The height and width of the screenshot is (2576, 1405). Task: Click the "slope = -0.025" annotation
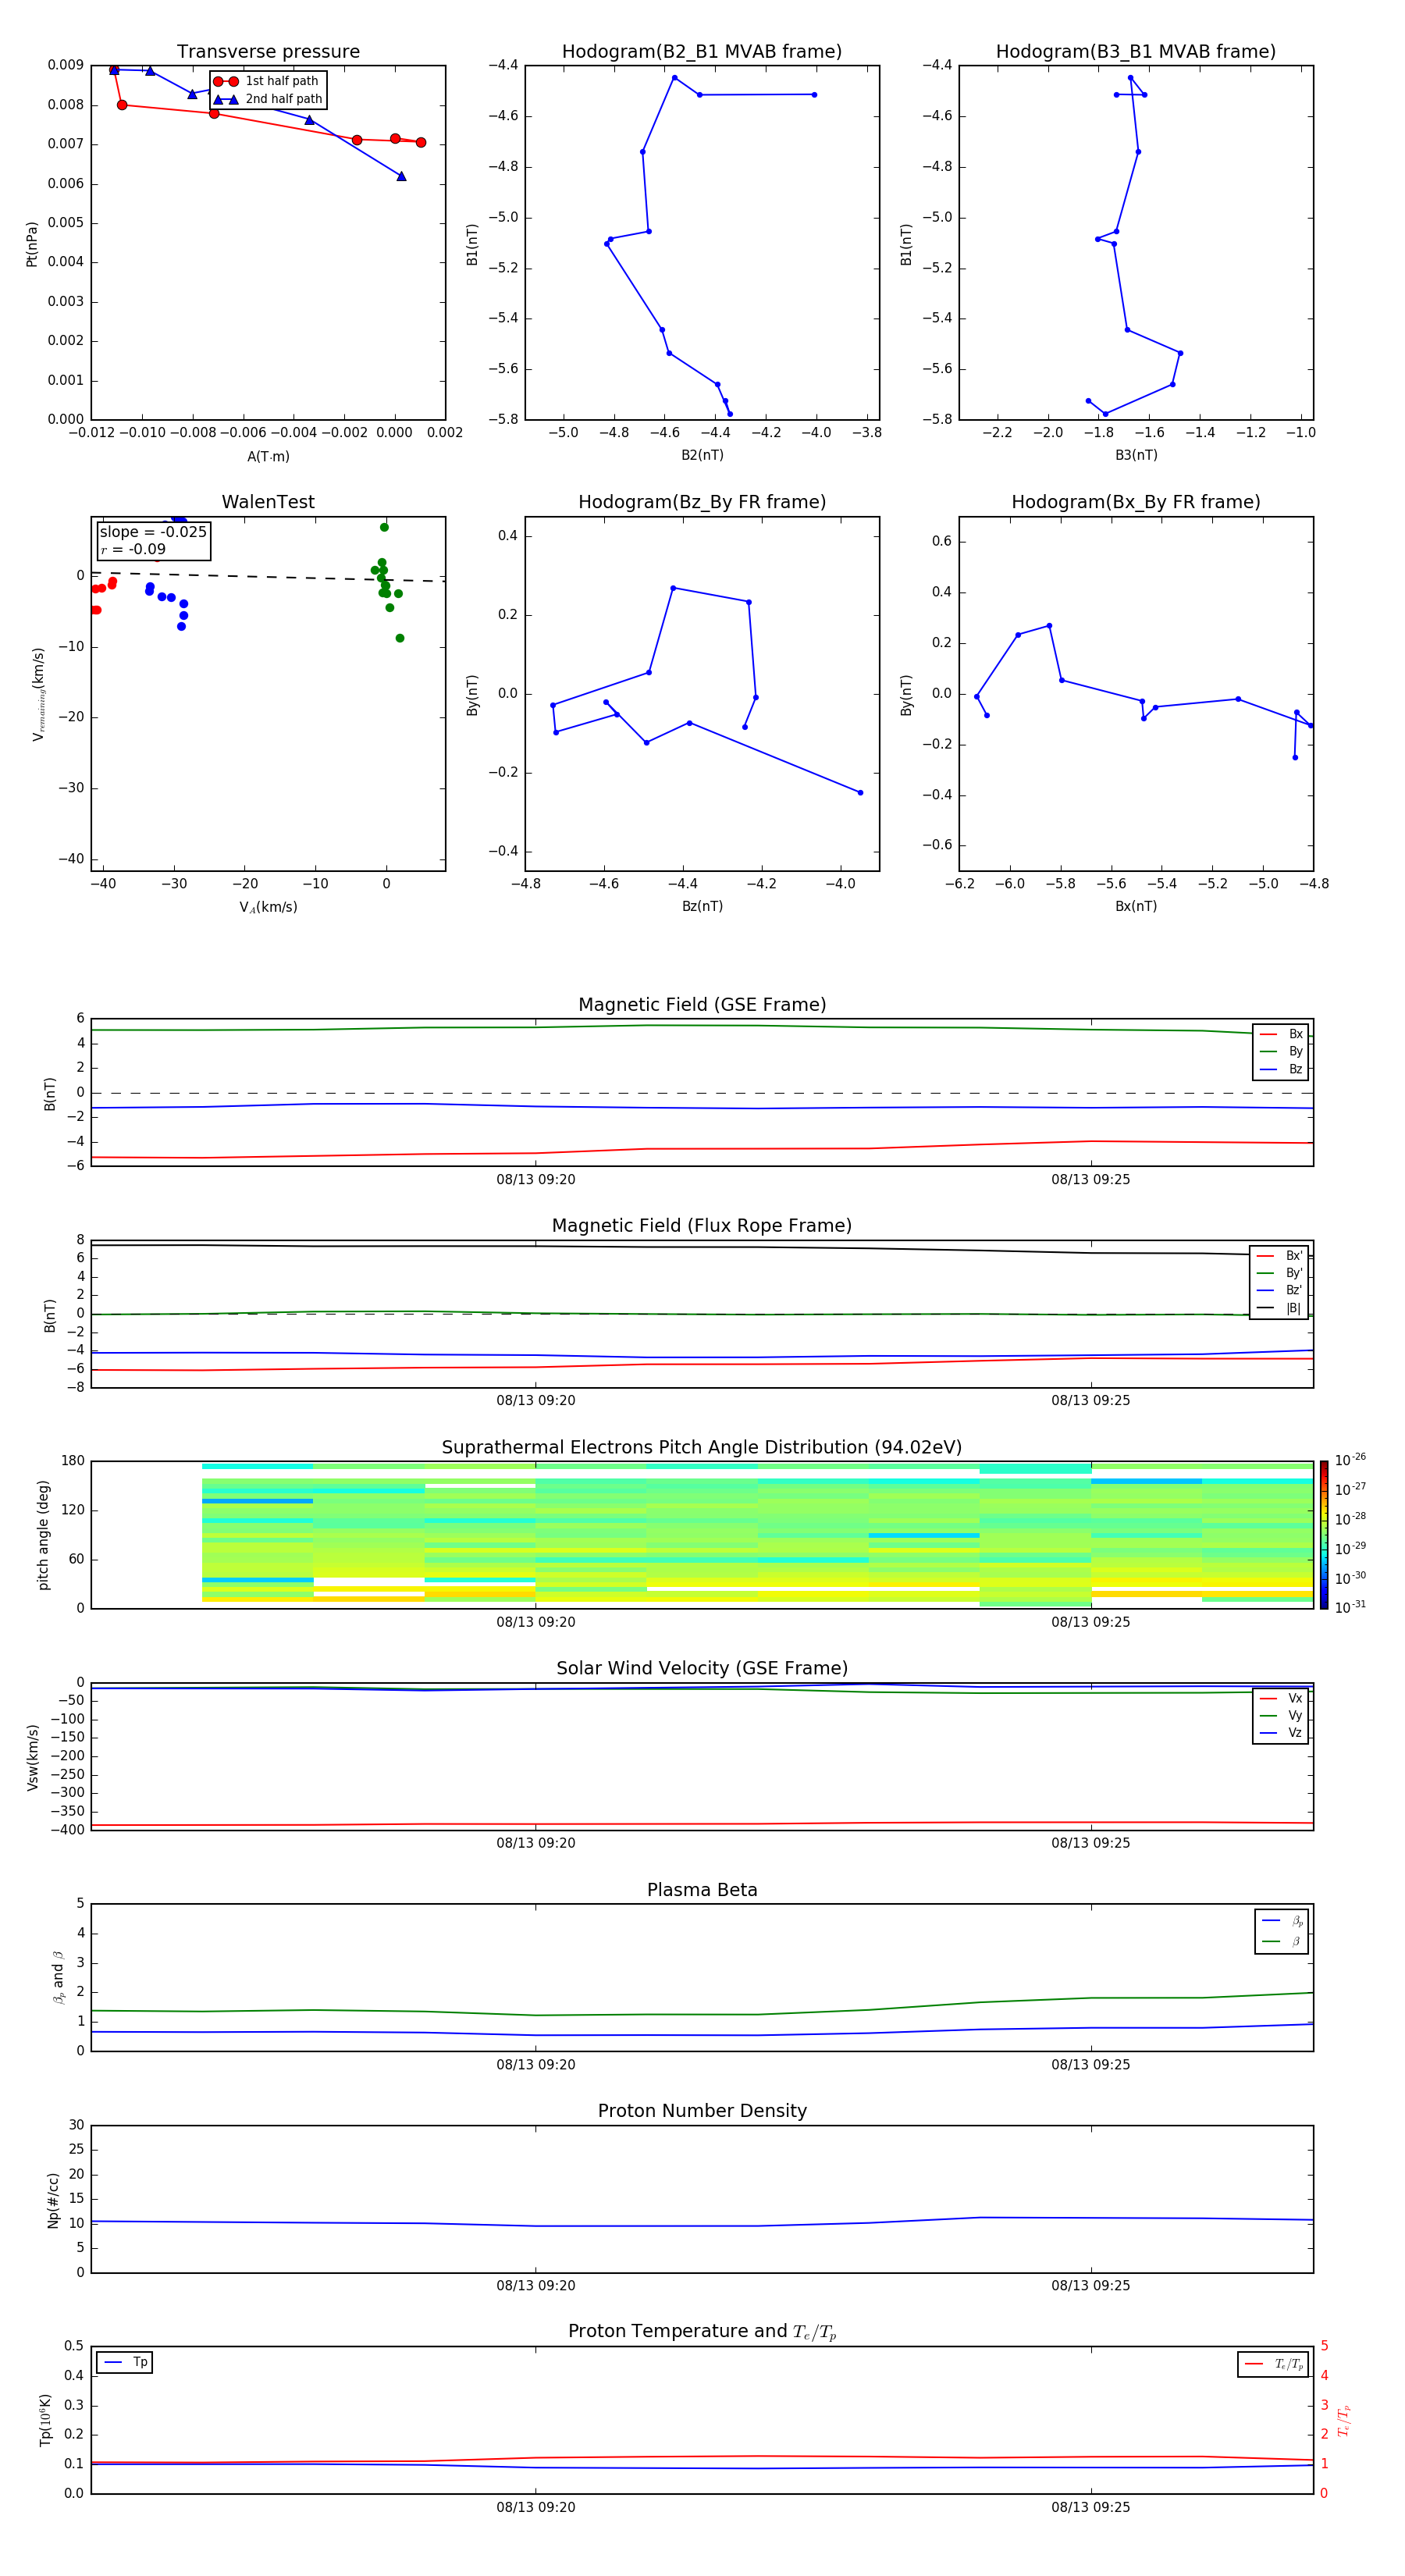[153, 532]
